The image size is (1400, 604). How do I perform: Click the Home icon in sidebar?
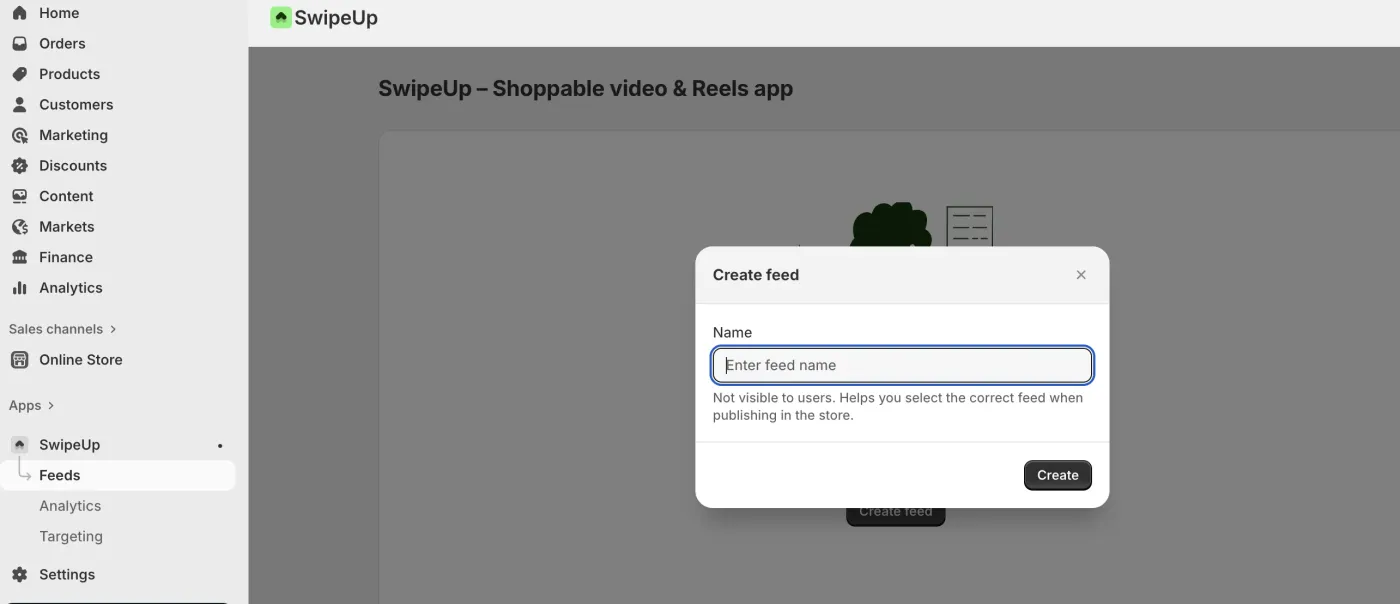point(19,13)
